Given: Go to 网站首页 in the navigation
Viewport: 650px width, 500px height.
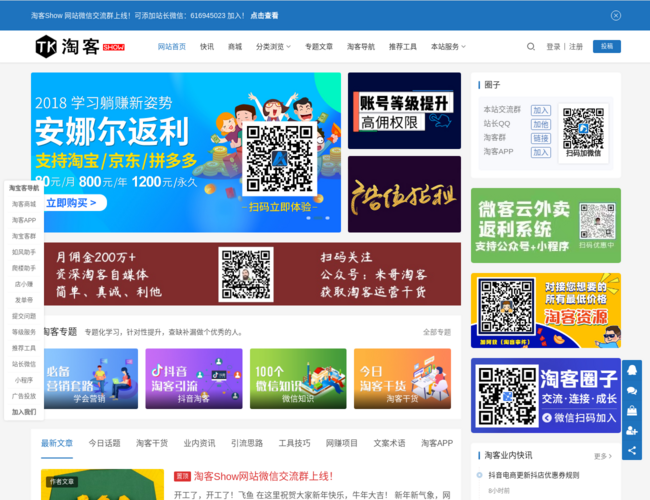Looking at the screenshot, I should 172,46.
